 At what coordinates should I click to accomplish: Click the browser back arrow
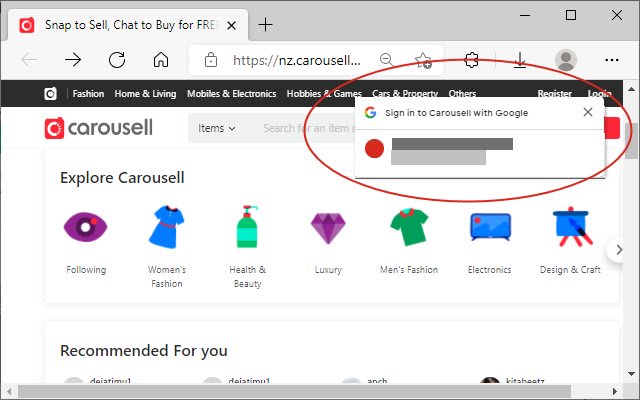coord(29,60)
